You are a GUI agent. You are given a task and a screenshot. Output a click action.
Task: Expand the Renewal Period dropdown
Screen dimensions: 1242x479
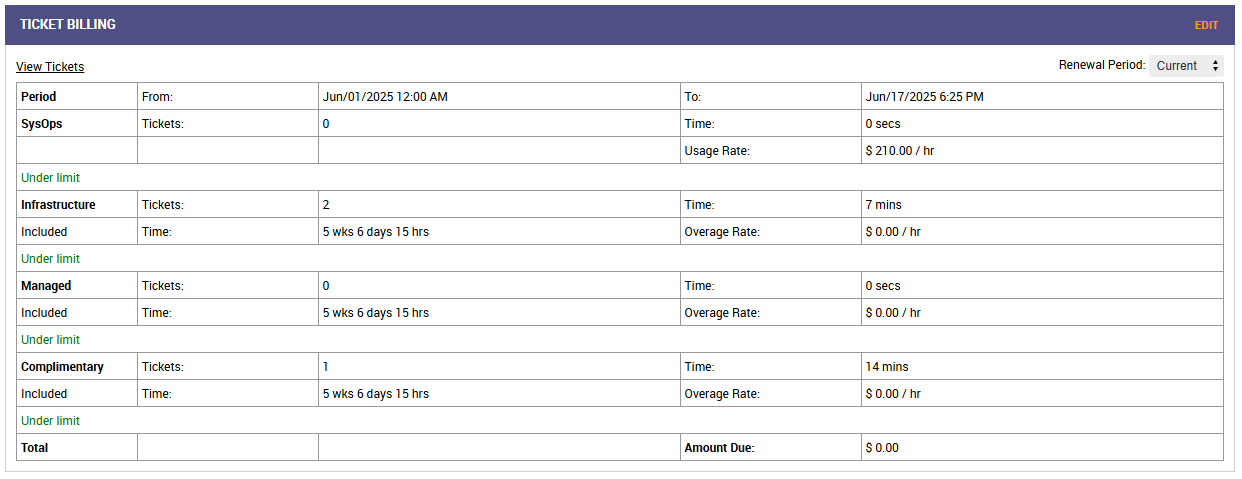tap(1186, 66)
